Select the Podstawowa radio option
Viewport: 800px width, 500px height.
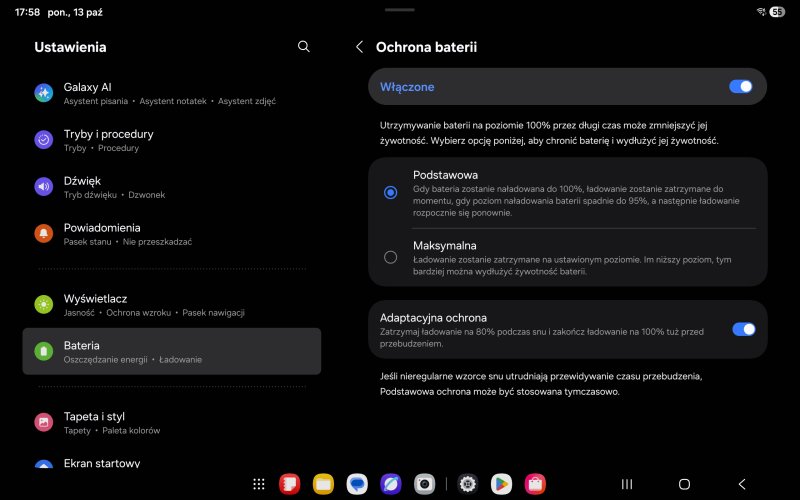[390, 192]
